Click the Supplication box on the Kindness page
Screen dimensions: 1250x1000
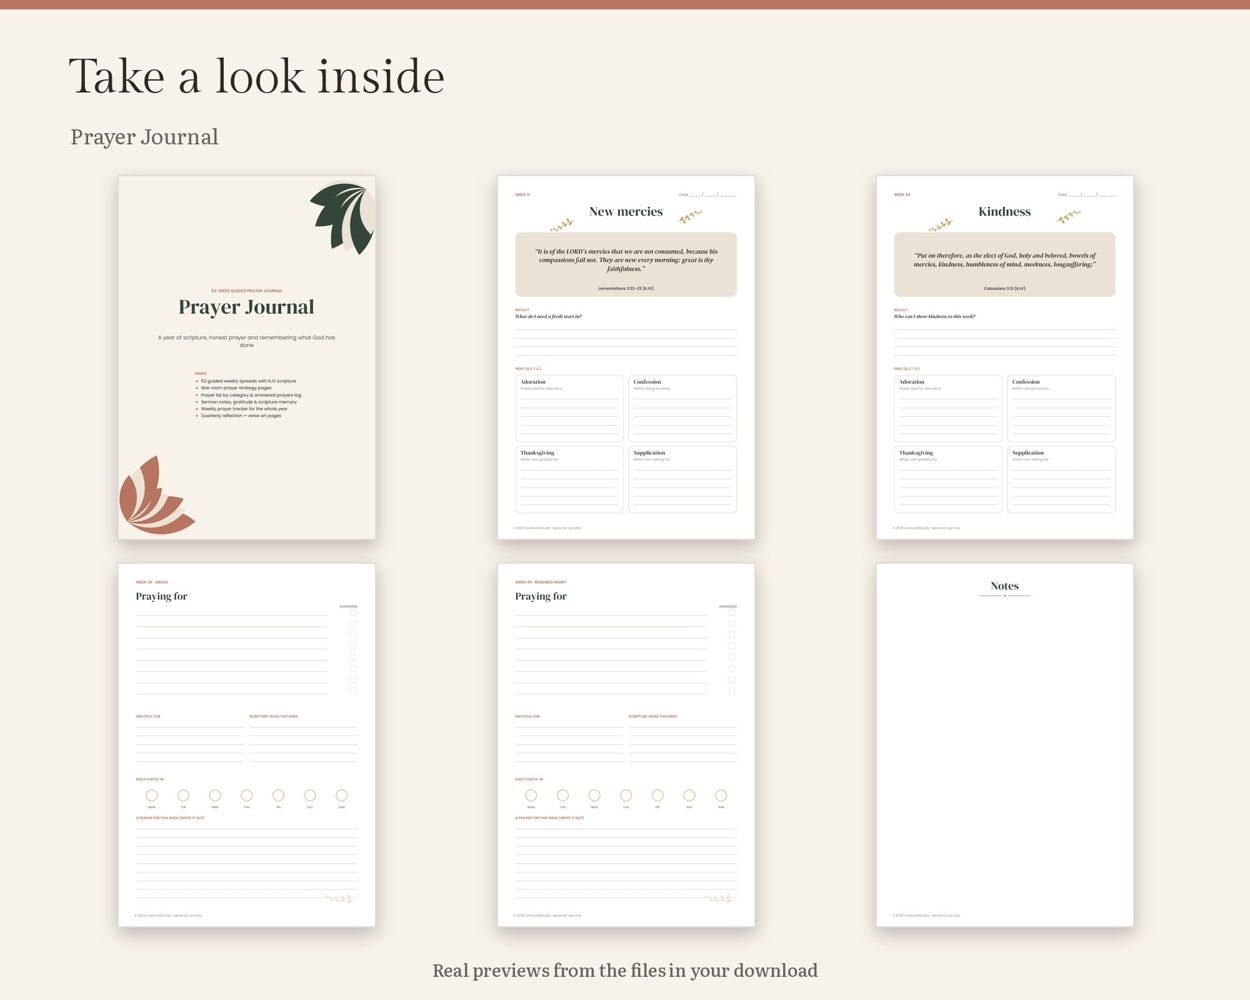(x=1061, y=480)
